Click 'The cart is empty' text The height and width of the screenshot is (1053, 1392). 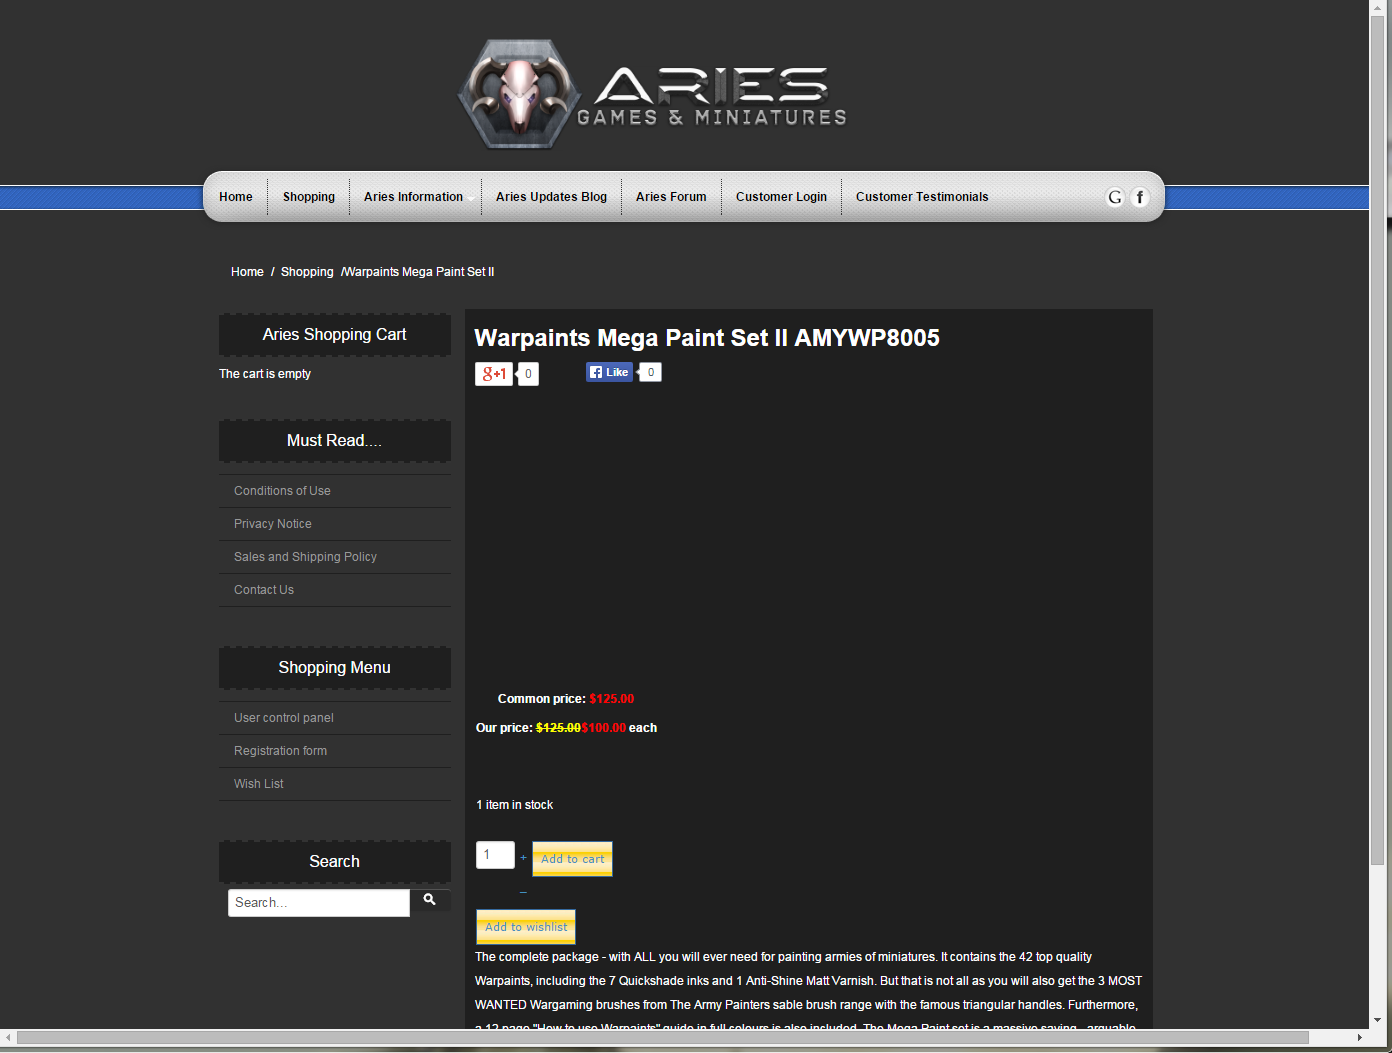tap(265, 374)
